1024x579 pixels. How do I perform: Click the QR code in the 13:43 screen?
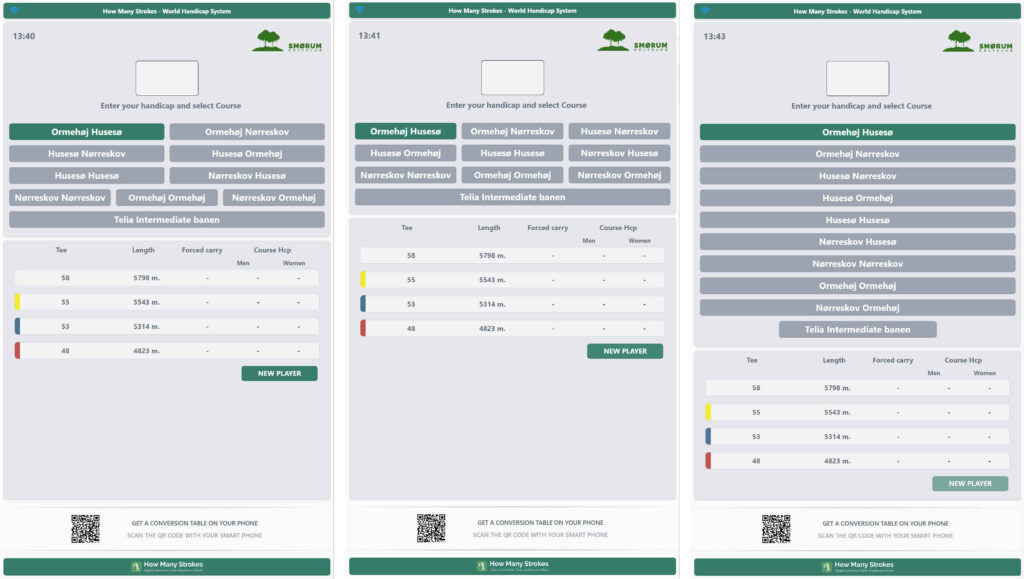pyautogui.click(x=776, y=529)
